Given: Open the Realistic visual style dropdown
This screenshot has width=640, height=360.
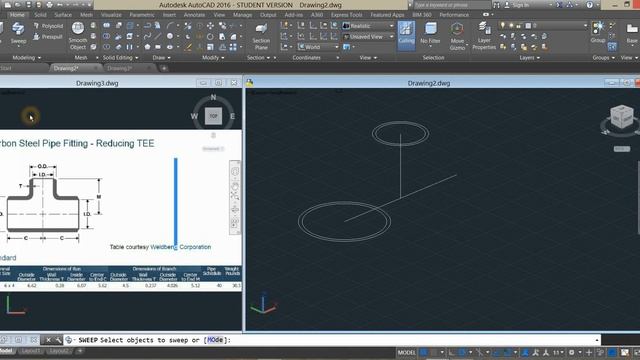Looking at the screenshot, I should coord(369,26).
